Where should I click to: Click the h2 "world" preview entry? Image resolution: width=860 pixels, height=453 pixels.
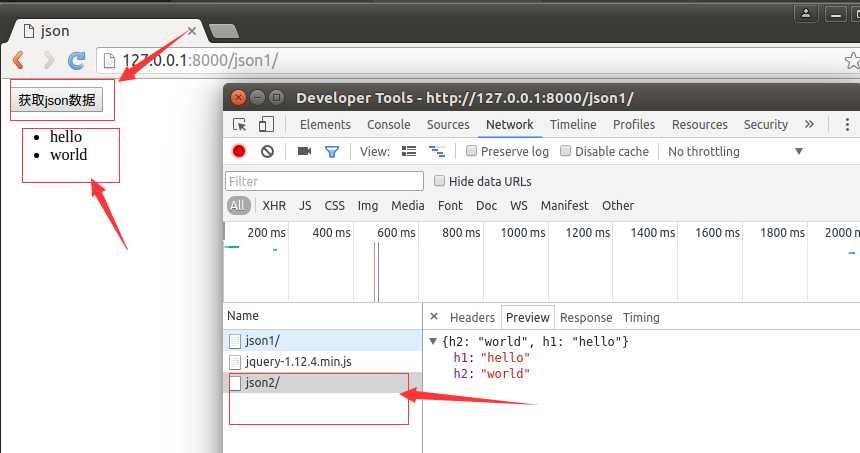pyautogui.click(x=491, y=373)
